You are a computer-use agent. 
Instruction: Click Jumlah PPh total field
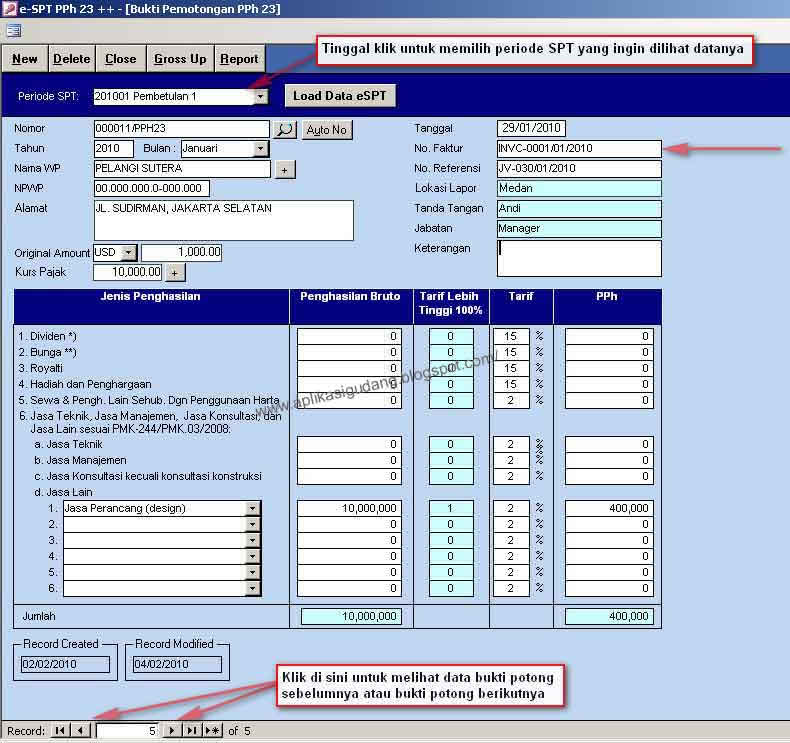point(609,617)
